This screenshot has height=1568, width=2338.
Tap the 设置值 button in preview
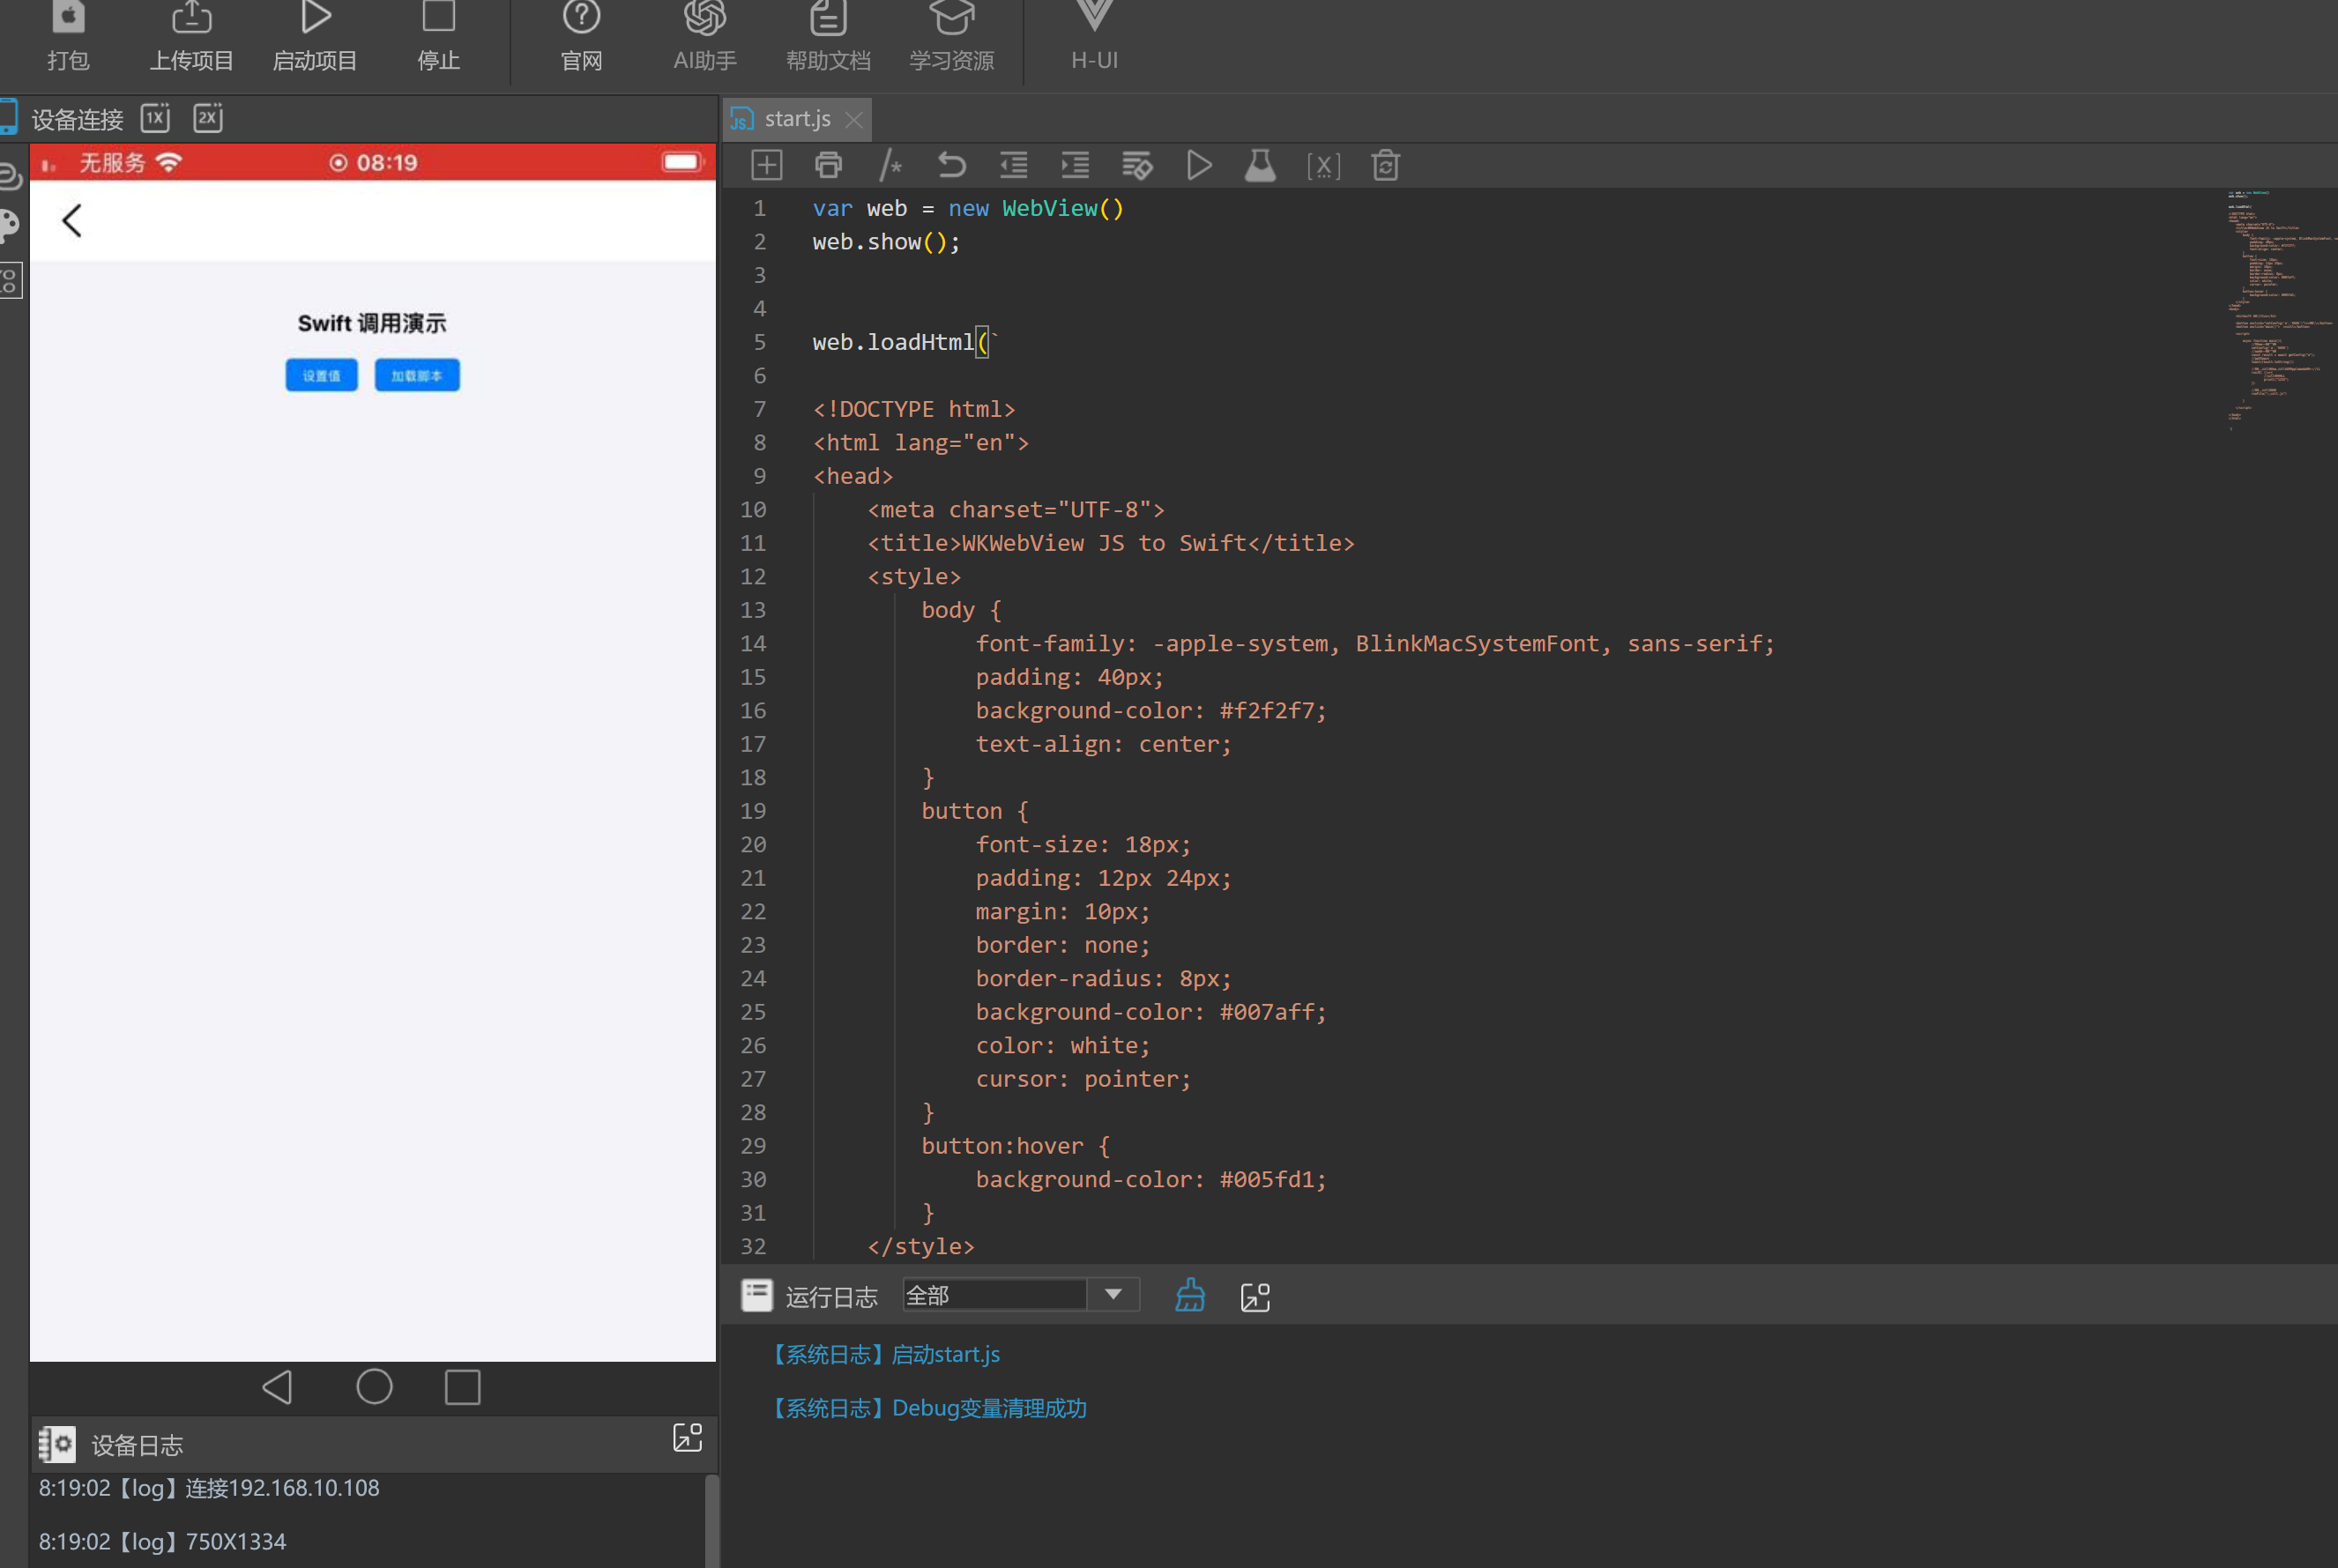[x=321, y=375]
